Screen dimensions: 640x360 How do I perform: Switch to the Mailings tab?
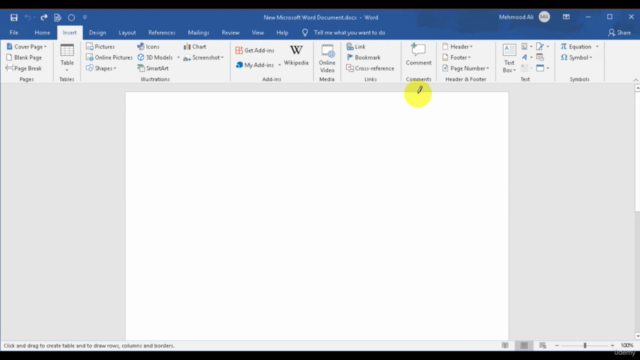[x=198, y=33]
